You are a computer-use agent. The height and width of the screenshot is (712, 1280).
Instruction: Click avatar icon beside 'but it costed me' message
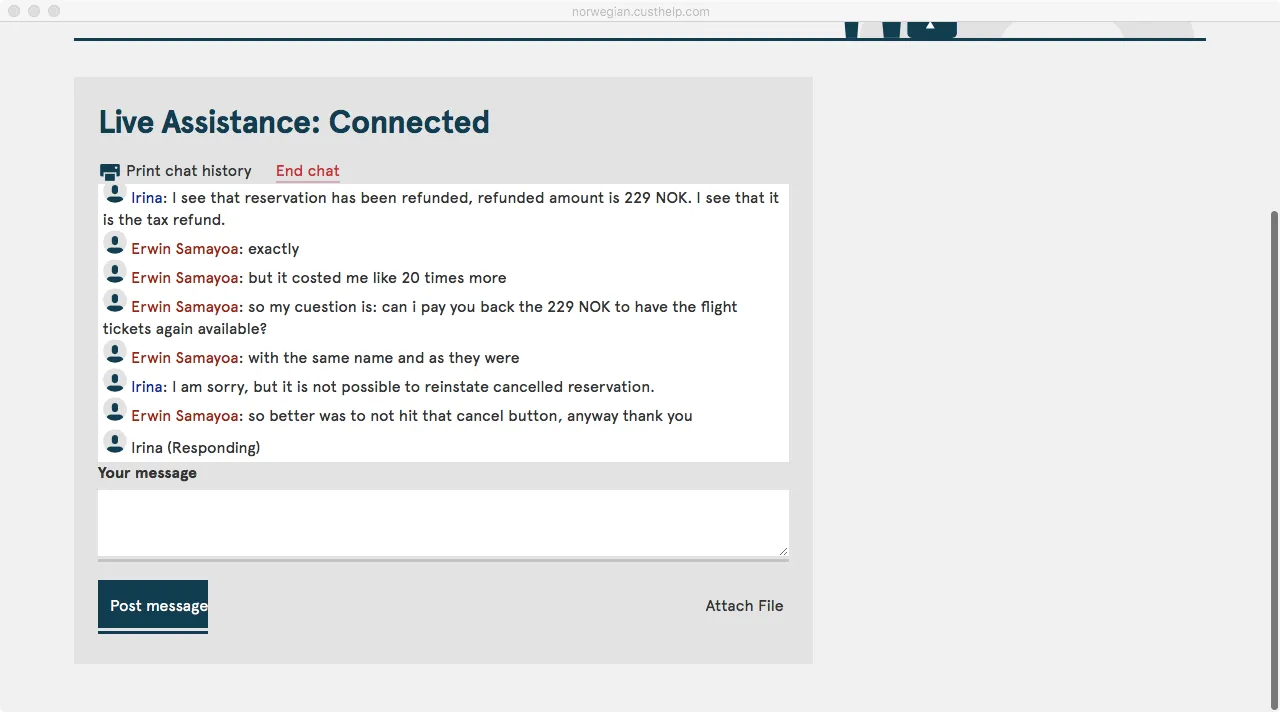pos(115,272)
